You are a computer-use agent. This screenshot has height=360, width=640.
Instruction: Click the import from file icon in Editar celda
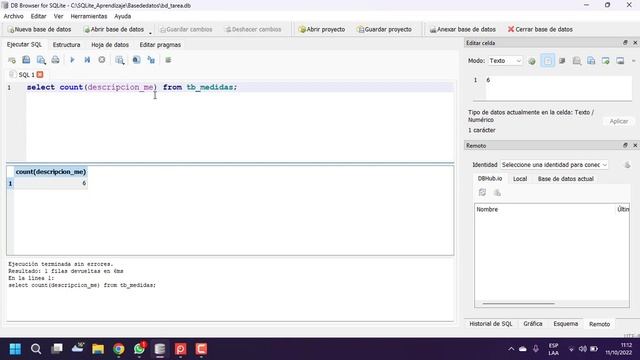[606, 61]
